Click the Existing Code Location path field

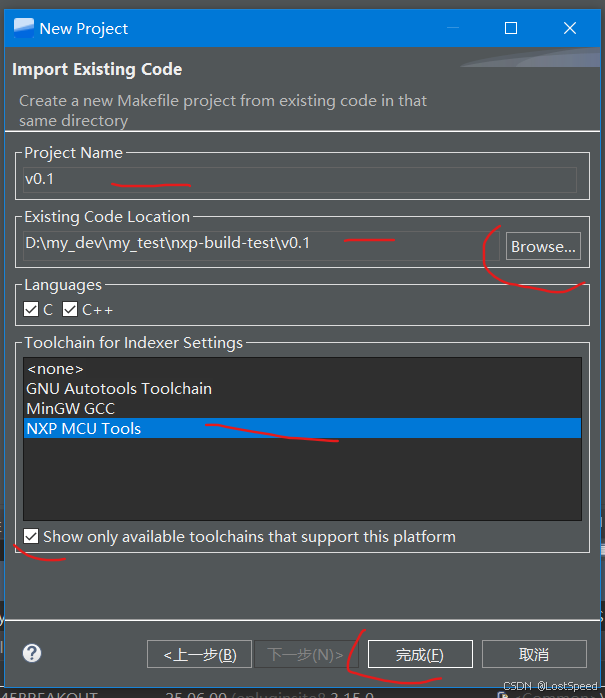tap(261, 245)
